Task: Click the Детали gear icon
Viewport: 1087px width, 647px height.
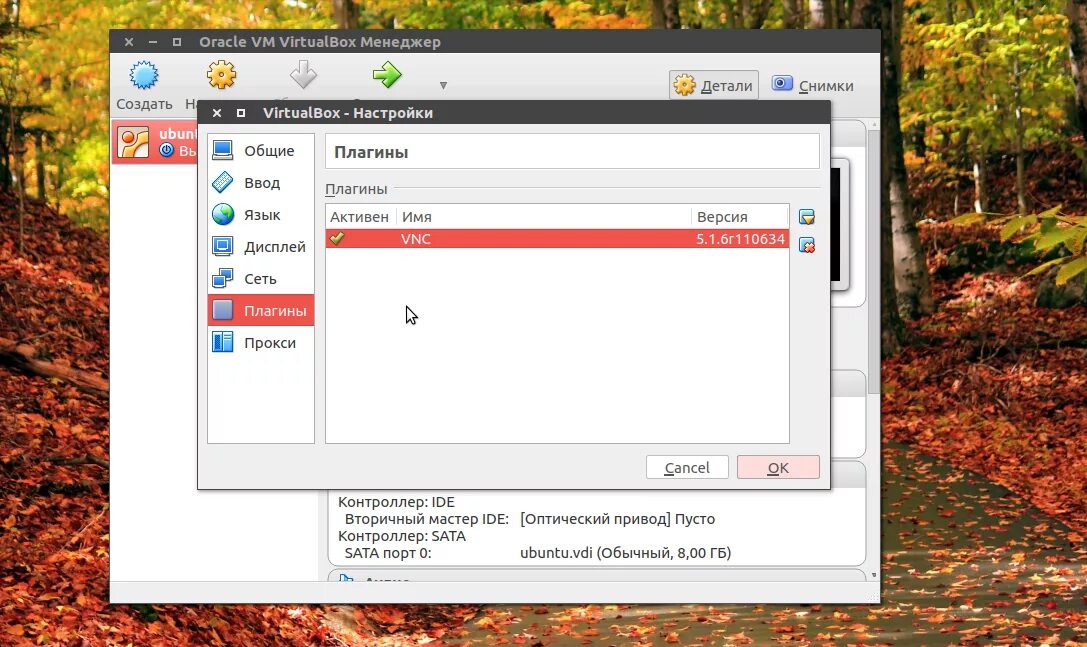Action: coord(684,85)
